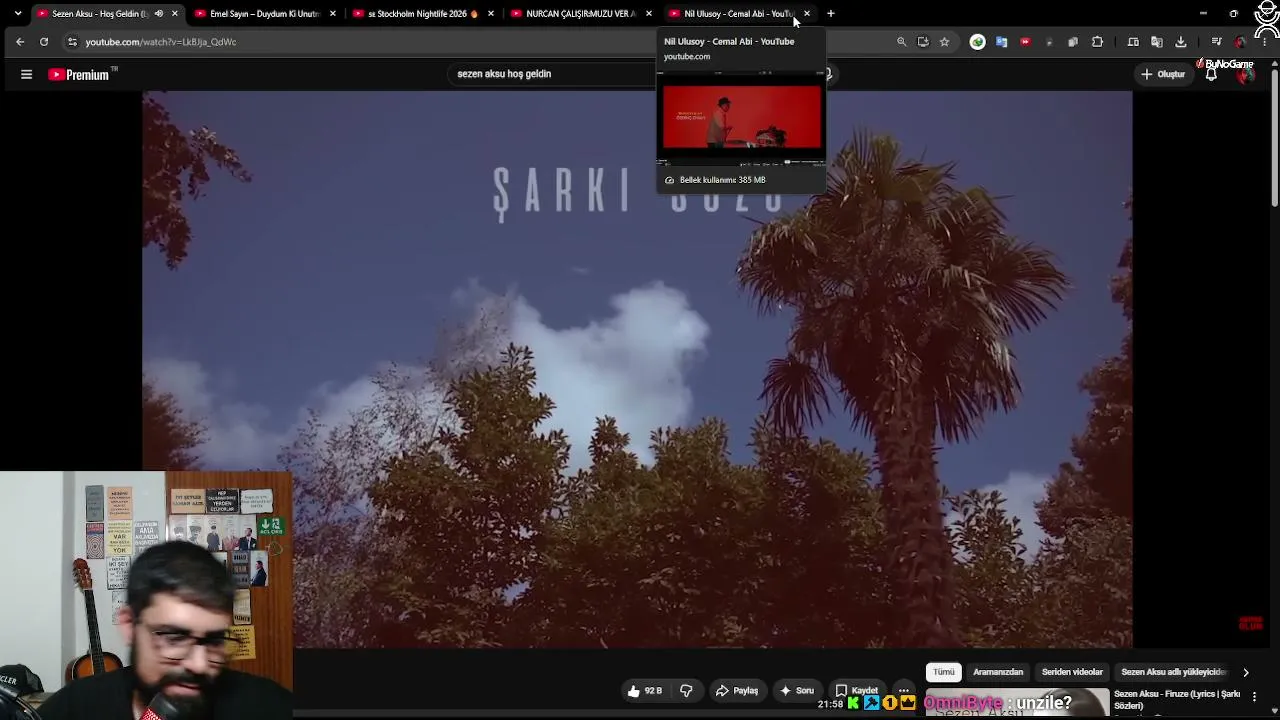Switch to the Emel Sayın tab
The height and width of the screenshot is (720, 1280).
pyautogui.click(x=266, y=14)
